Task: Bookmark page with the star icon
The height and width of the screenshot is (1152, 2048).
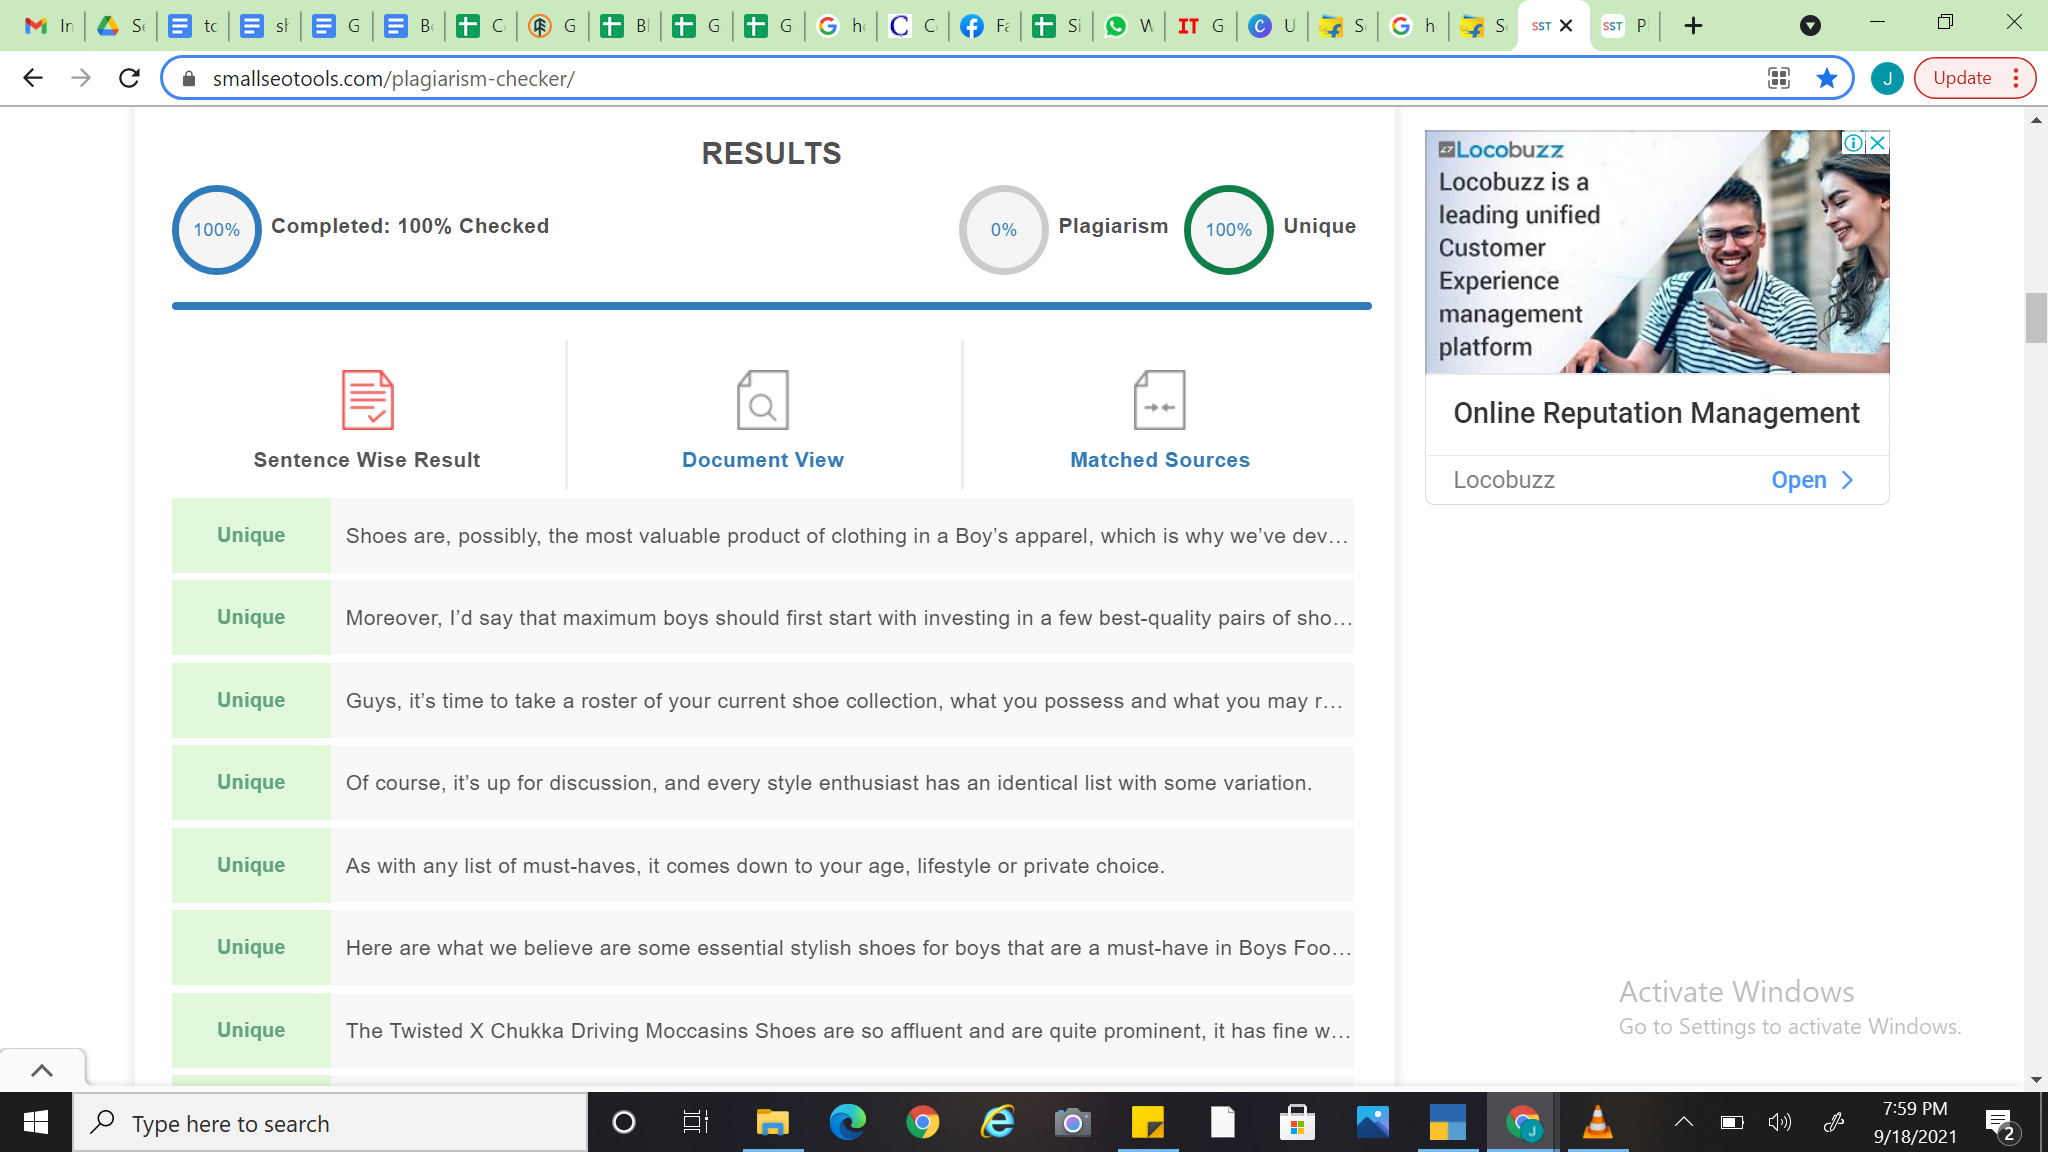Action: pos(1827,78)
